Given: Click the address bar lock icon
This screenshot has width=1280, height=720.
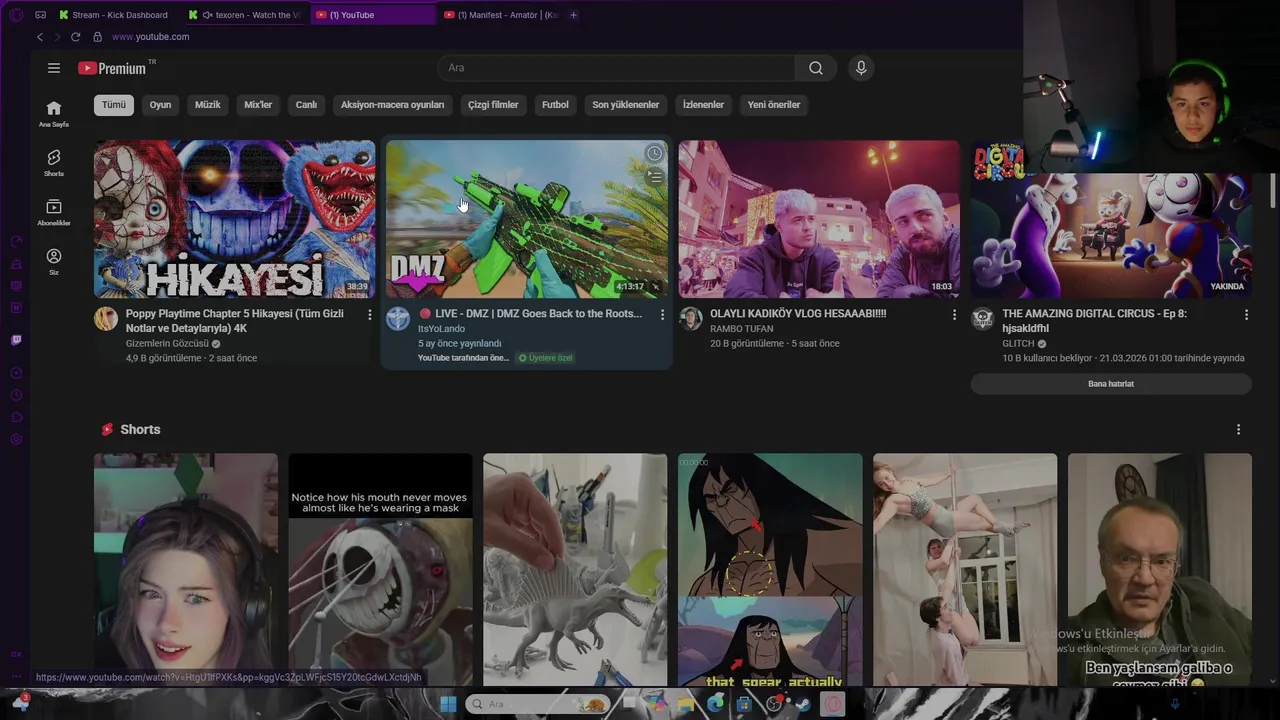Looking at the screenshot, I should point(97,37).
